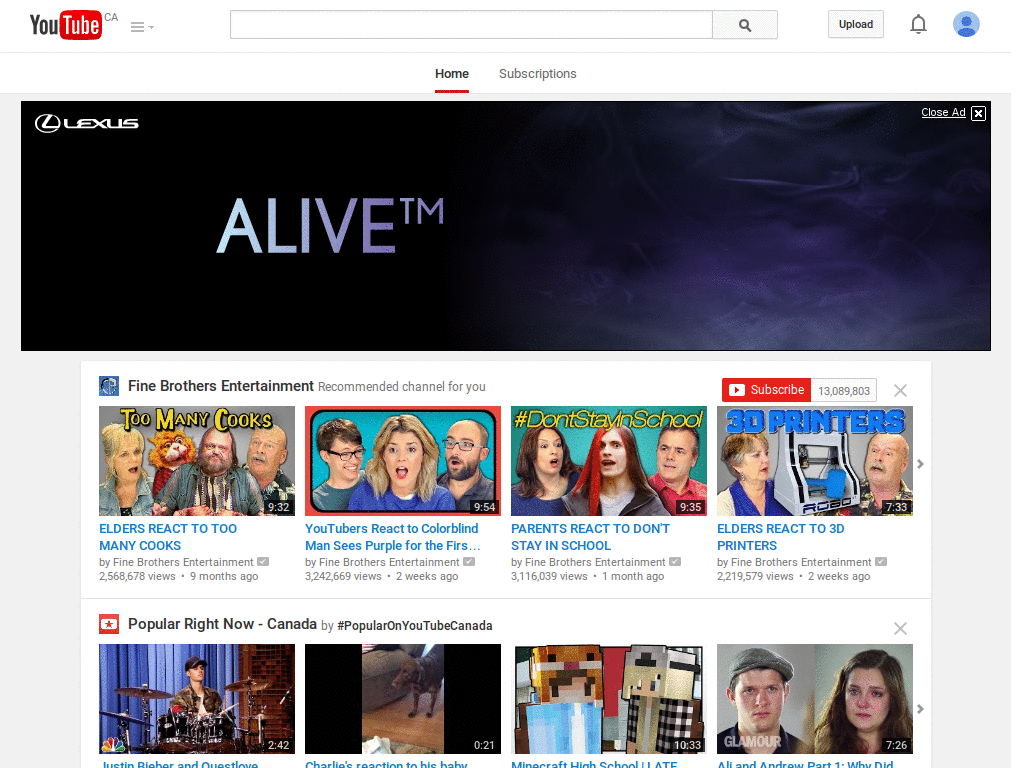Click channel name under 3D Printers video
The width and height of the screenshot is (1024, 768).
[801, 562]
